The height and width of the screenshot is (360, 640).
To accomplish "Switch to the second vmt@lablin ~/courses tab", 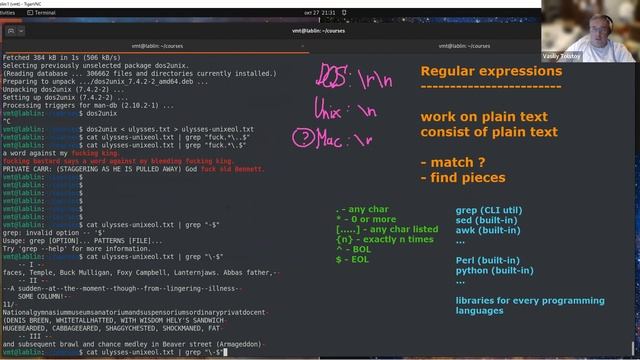I will click(464, 46).
